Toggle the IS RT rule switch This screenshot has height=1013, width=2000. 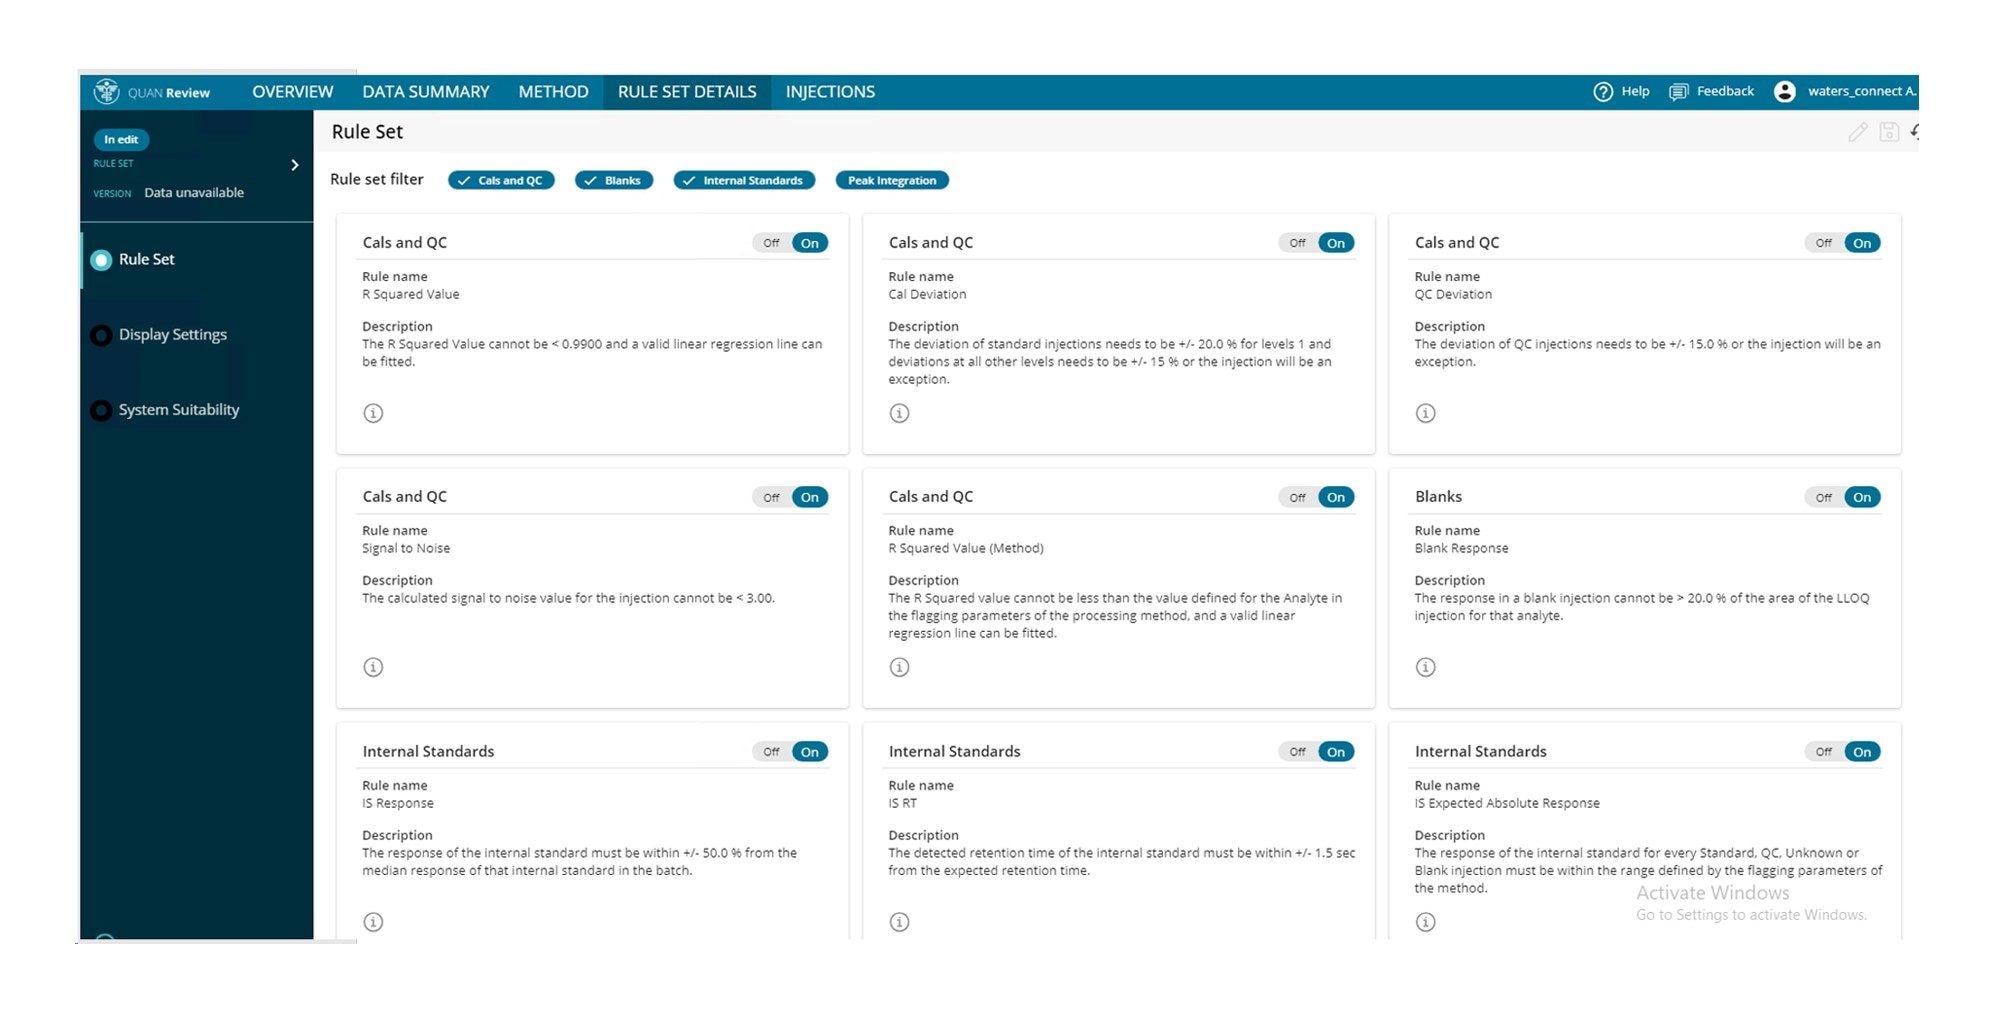(1317, 752)
